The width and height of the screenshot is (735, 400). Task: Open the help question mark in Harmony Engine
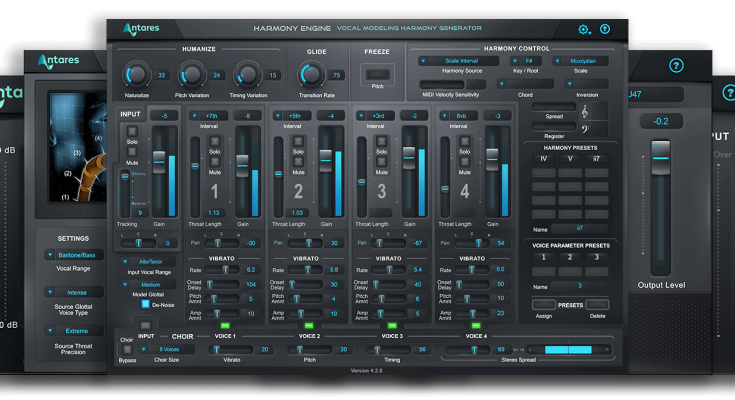point(605,29)
